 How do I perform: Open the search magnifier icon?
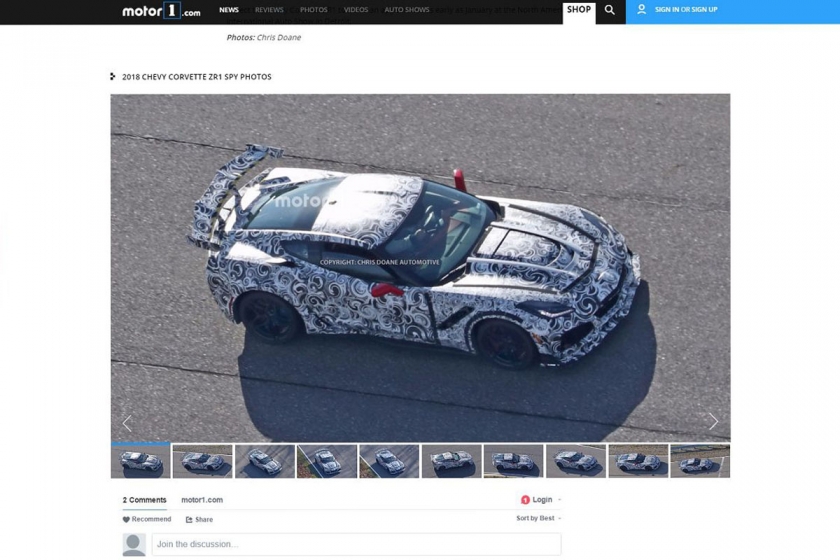[x=610, y=11]
